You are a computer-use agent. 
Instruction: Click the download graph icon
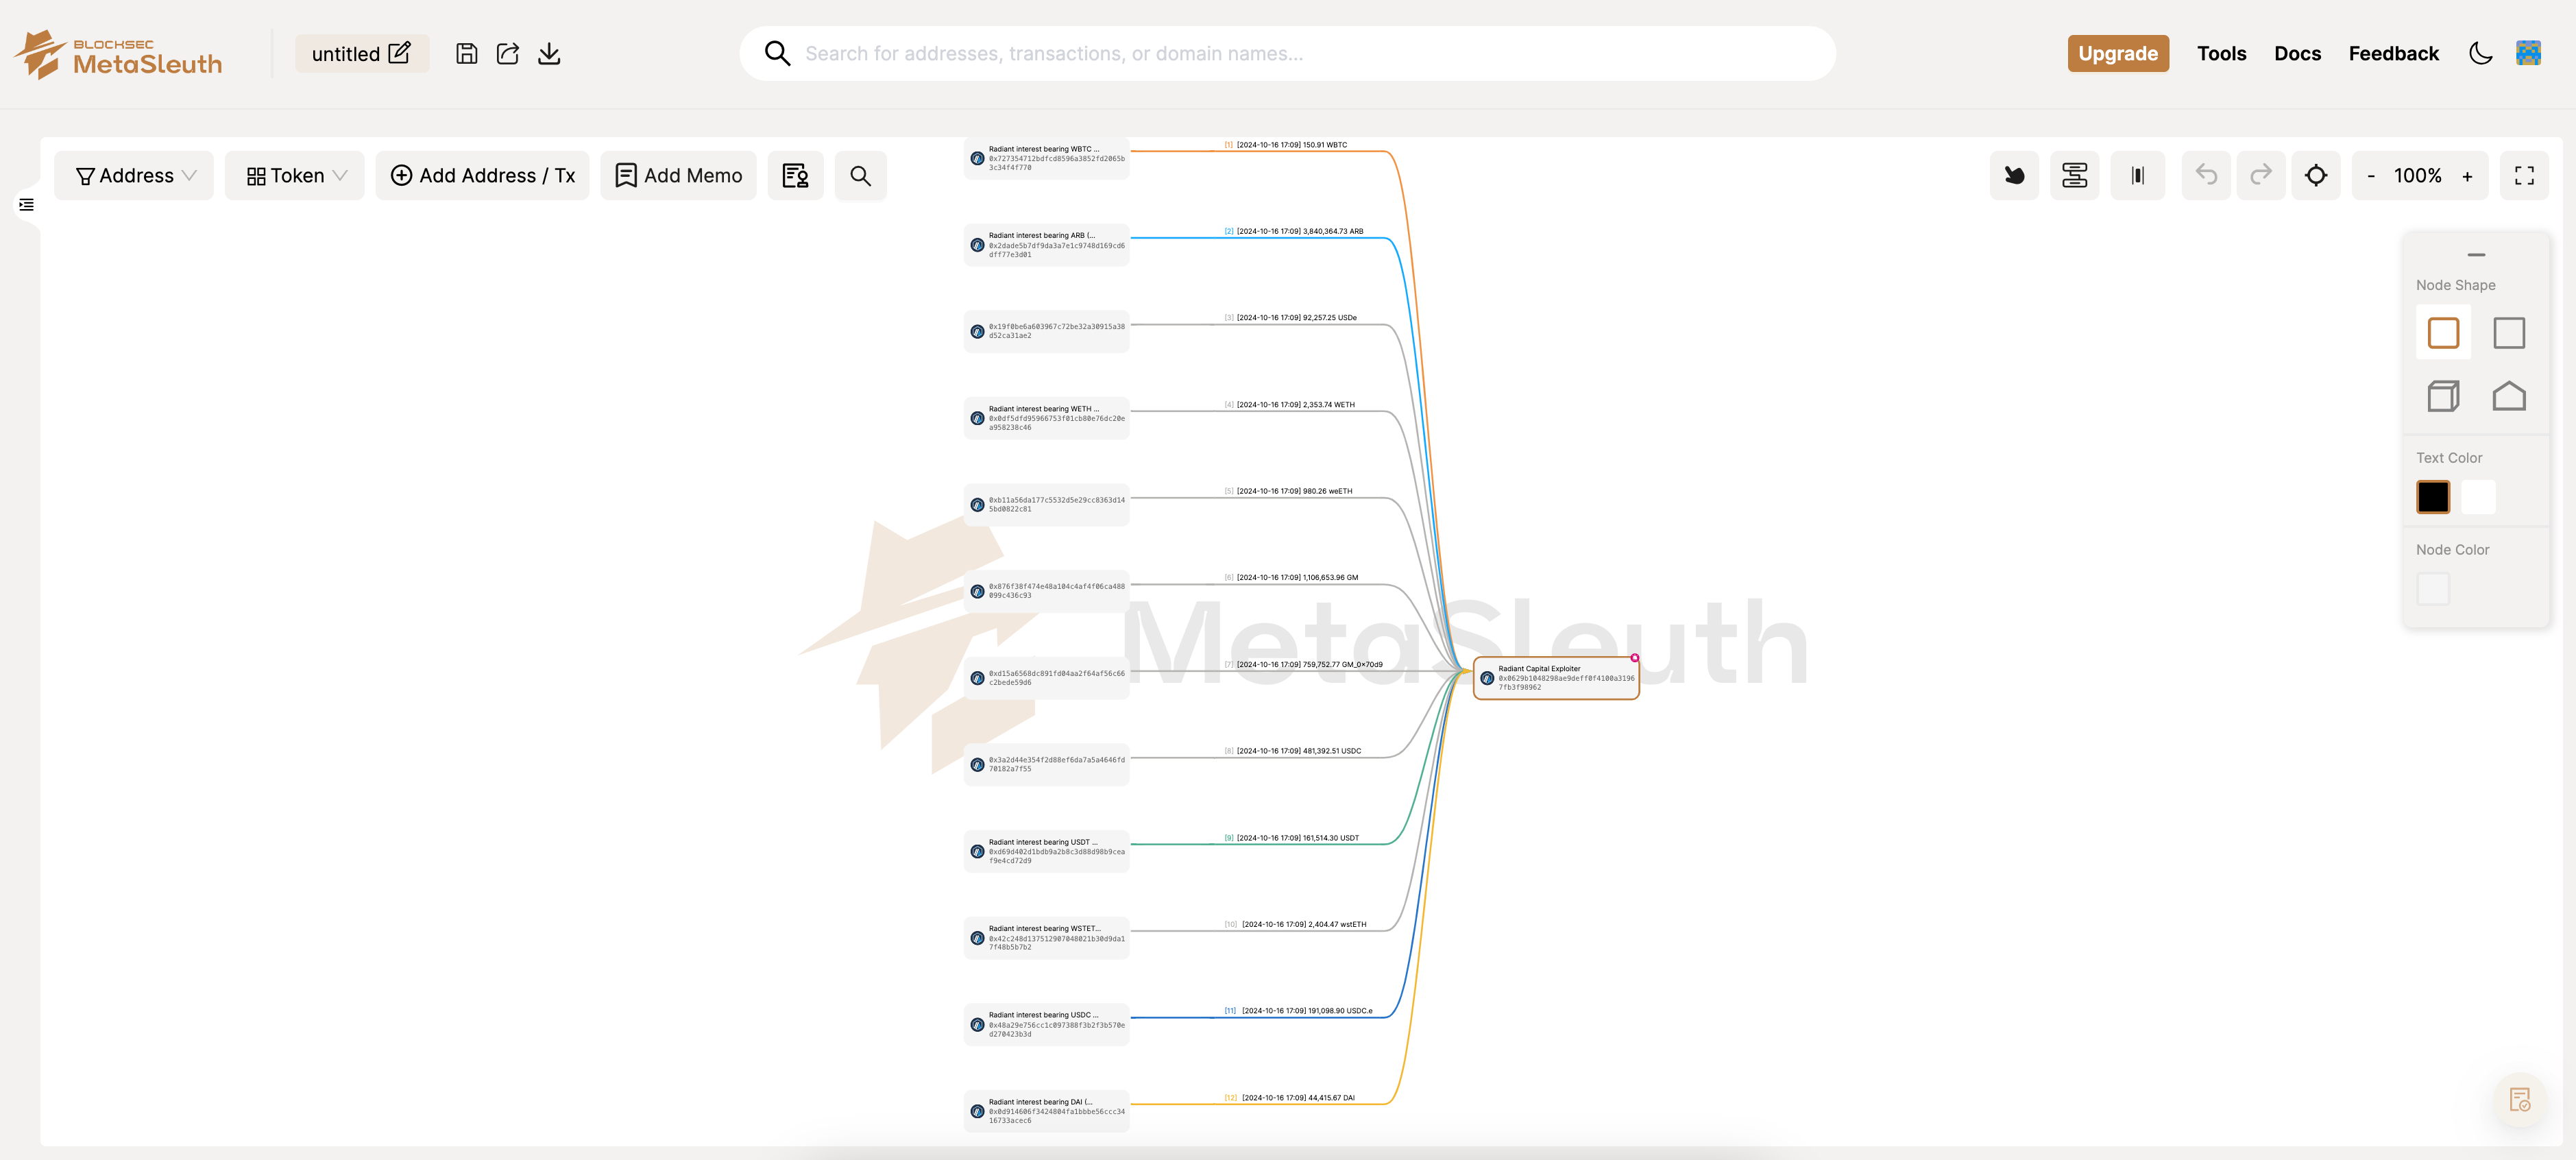(549, 54)
